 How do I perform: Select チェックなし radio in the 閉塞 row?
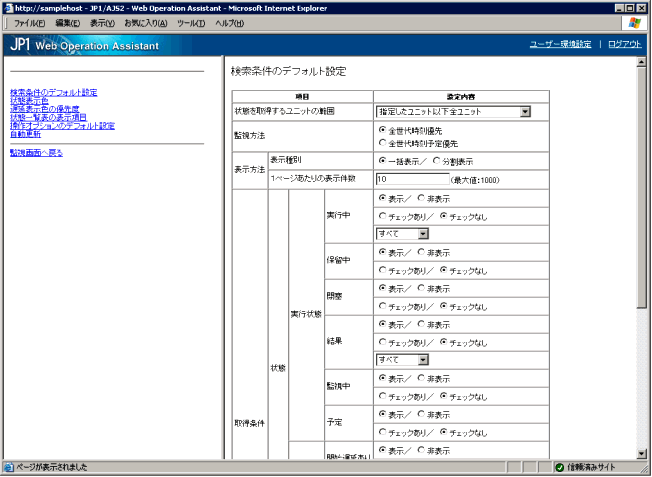point(443,306)
